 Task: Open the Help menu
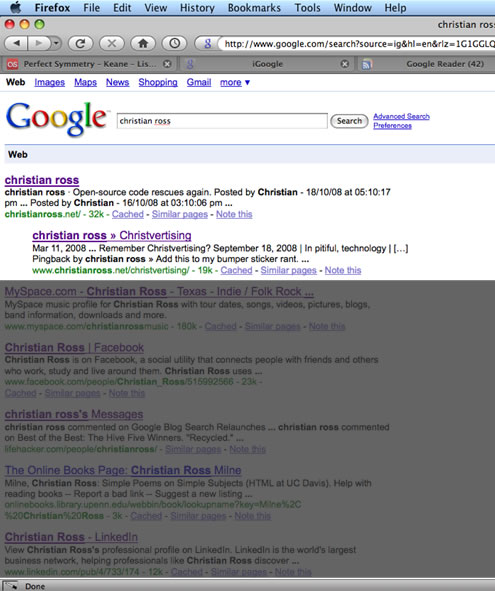[x=395, y=8]
